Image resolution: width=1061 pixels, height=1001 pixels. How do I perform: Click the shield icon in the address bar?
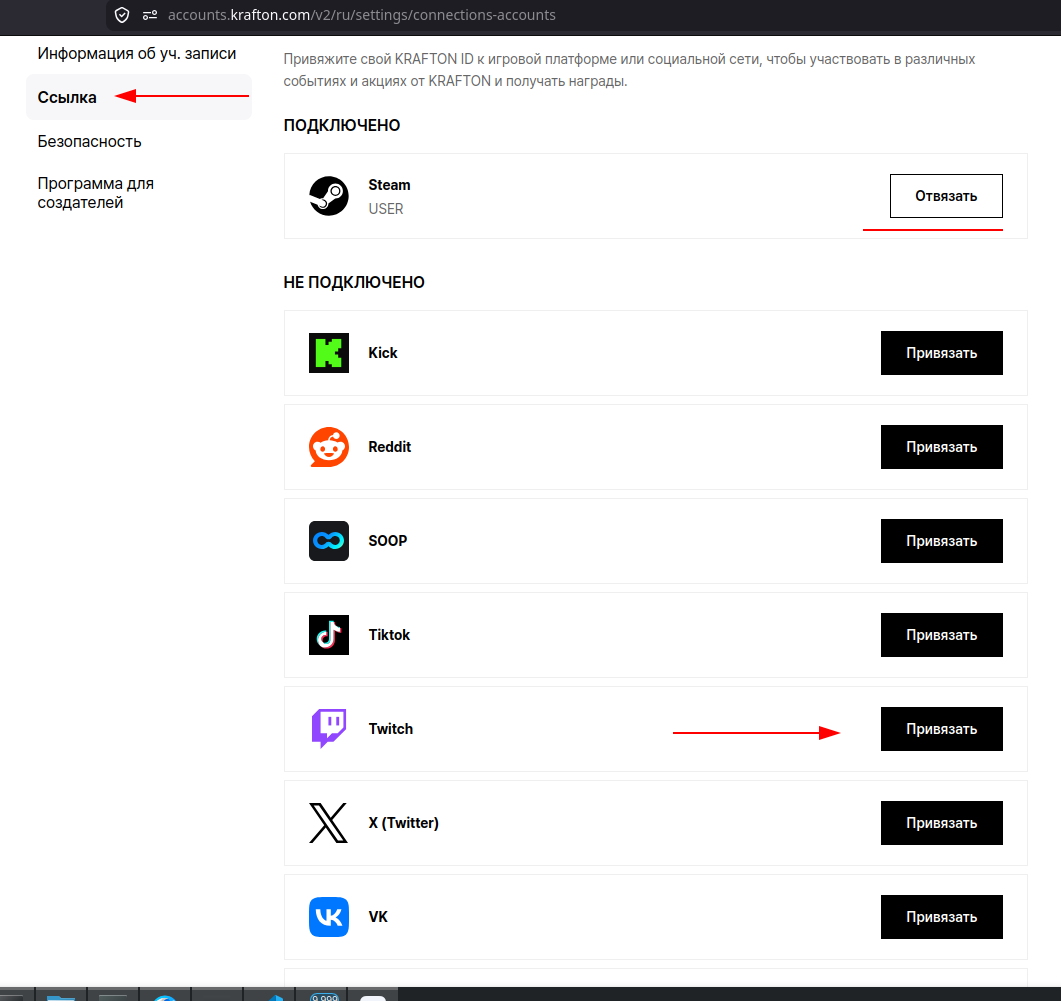point(122,15)
